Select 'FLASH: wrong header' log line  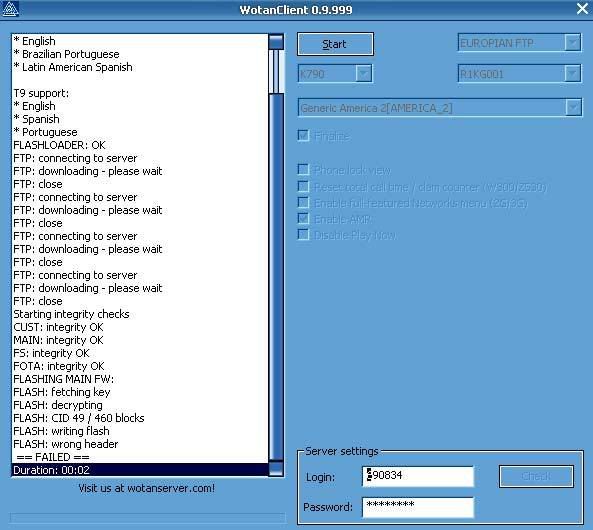coord(140,444)
